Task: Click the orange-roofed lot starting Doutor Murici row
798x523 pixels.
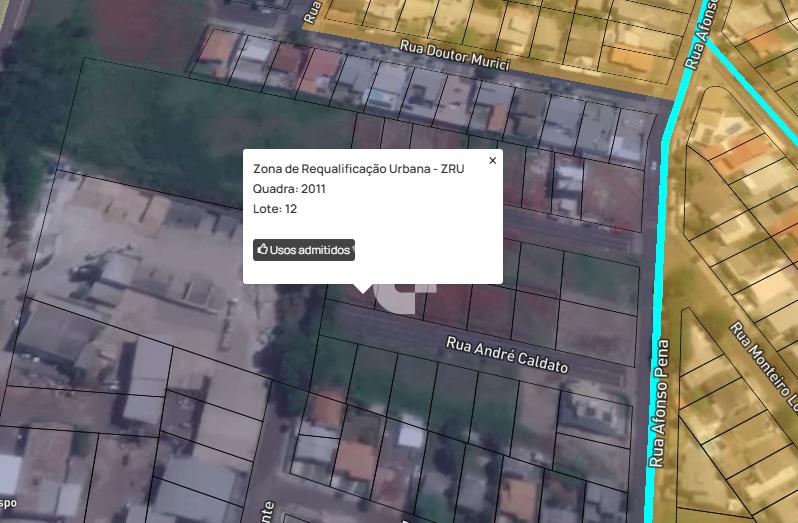Action: pyautogui.click(x=216, y=53)
